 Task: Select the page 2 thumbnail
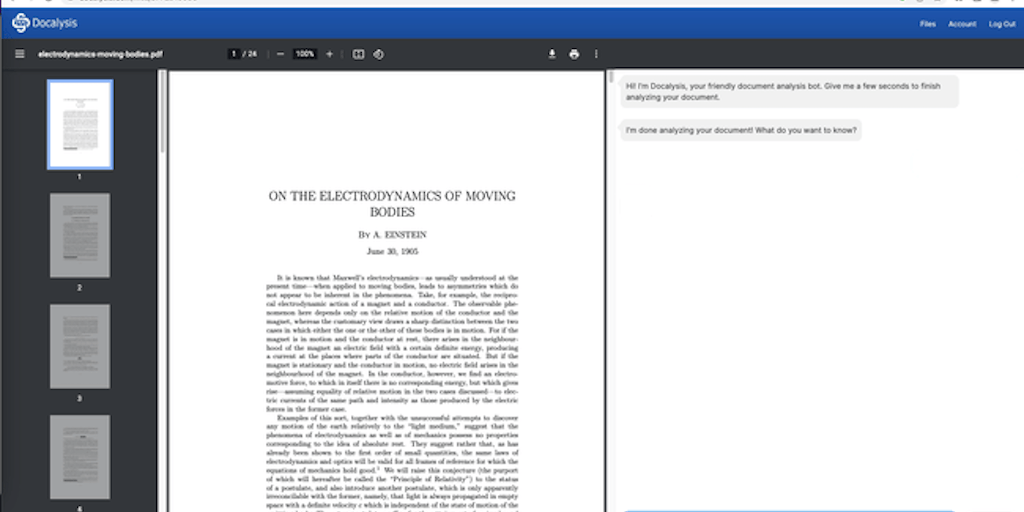(80, 235)
